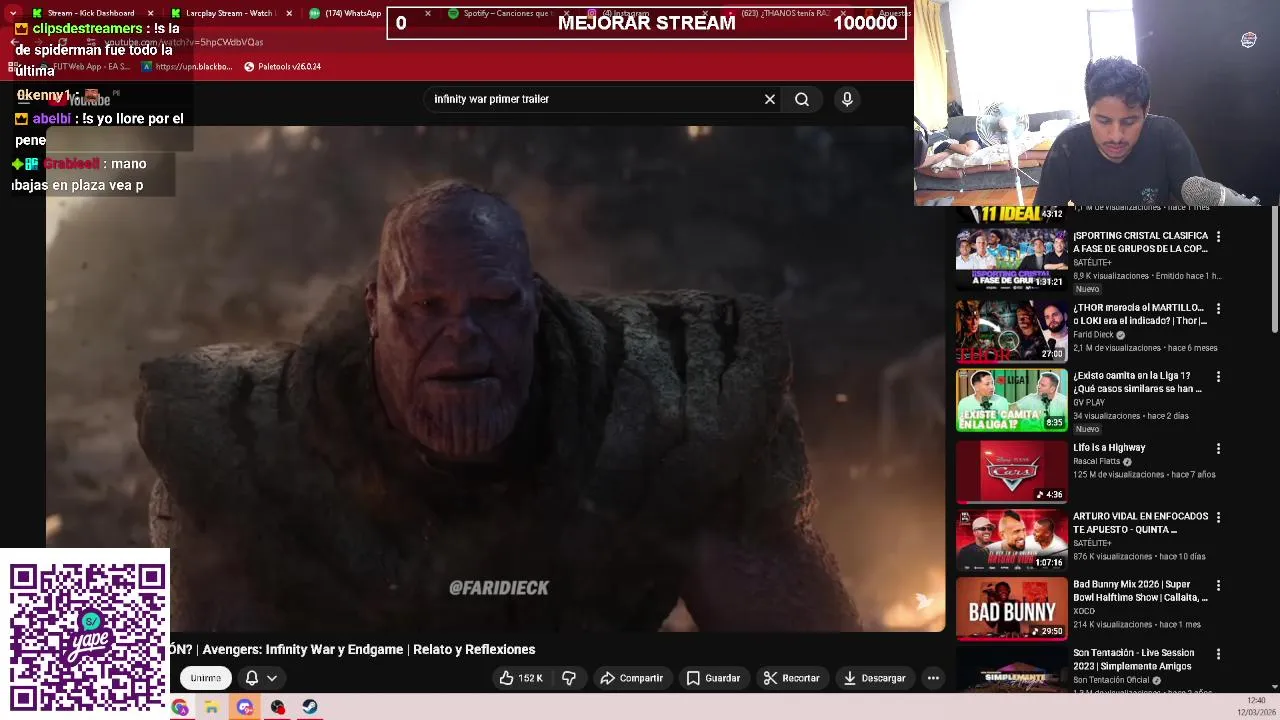
Task: Open the options menu for 'Life Is a Highway'
Action: point(1218,449)
